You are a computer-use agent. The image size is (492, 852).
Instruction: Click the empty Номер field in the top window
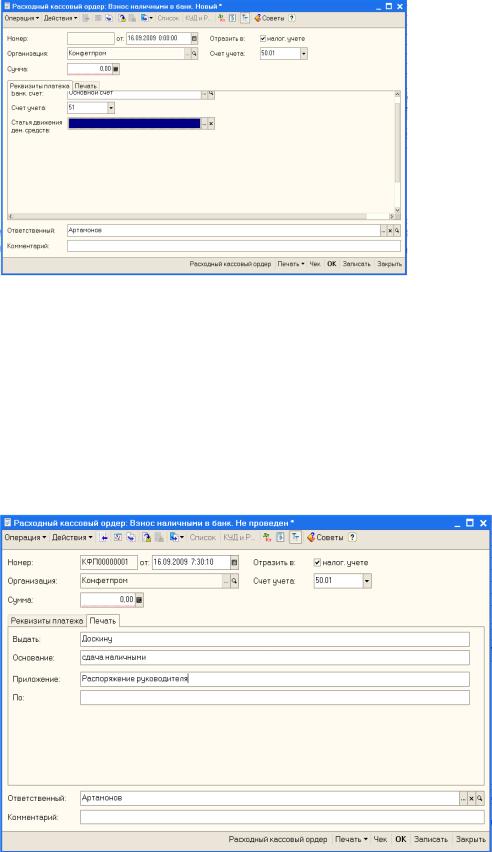pyautogui.click(x=91, y=39)
